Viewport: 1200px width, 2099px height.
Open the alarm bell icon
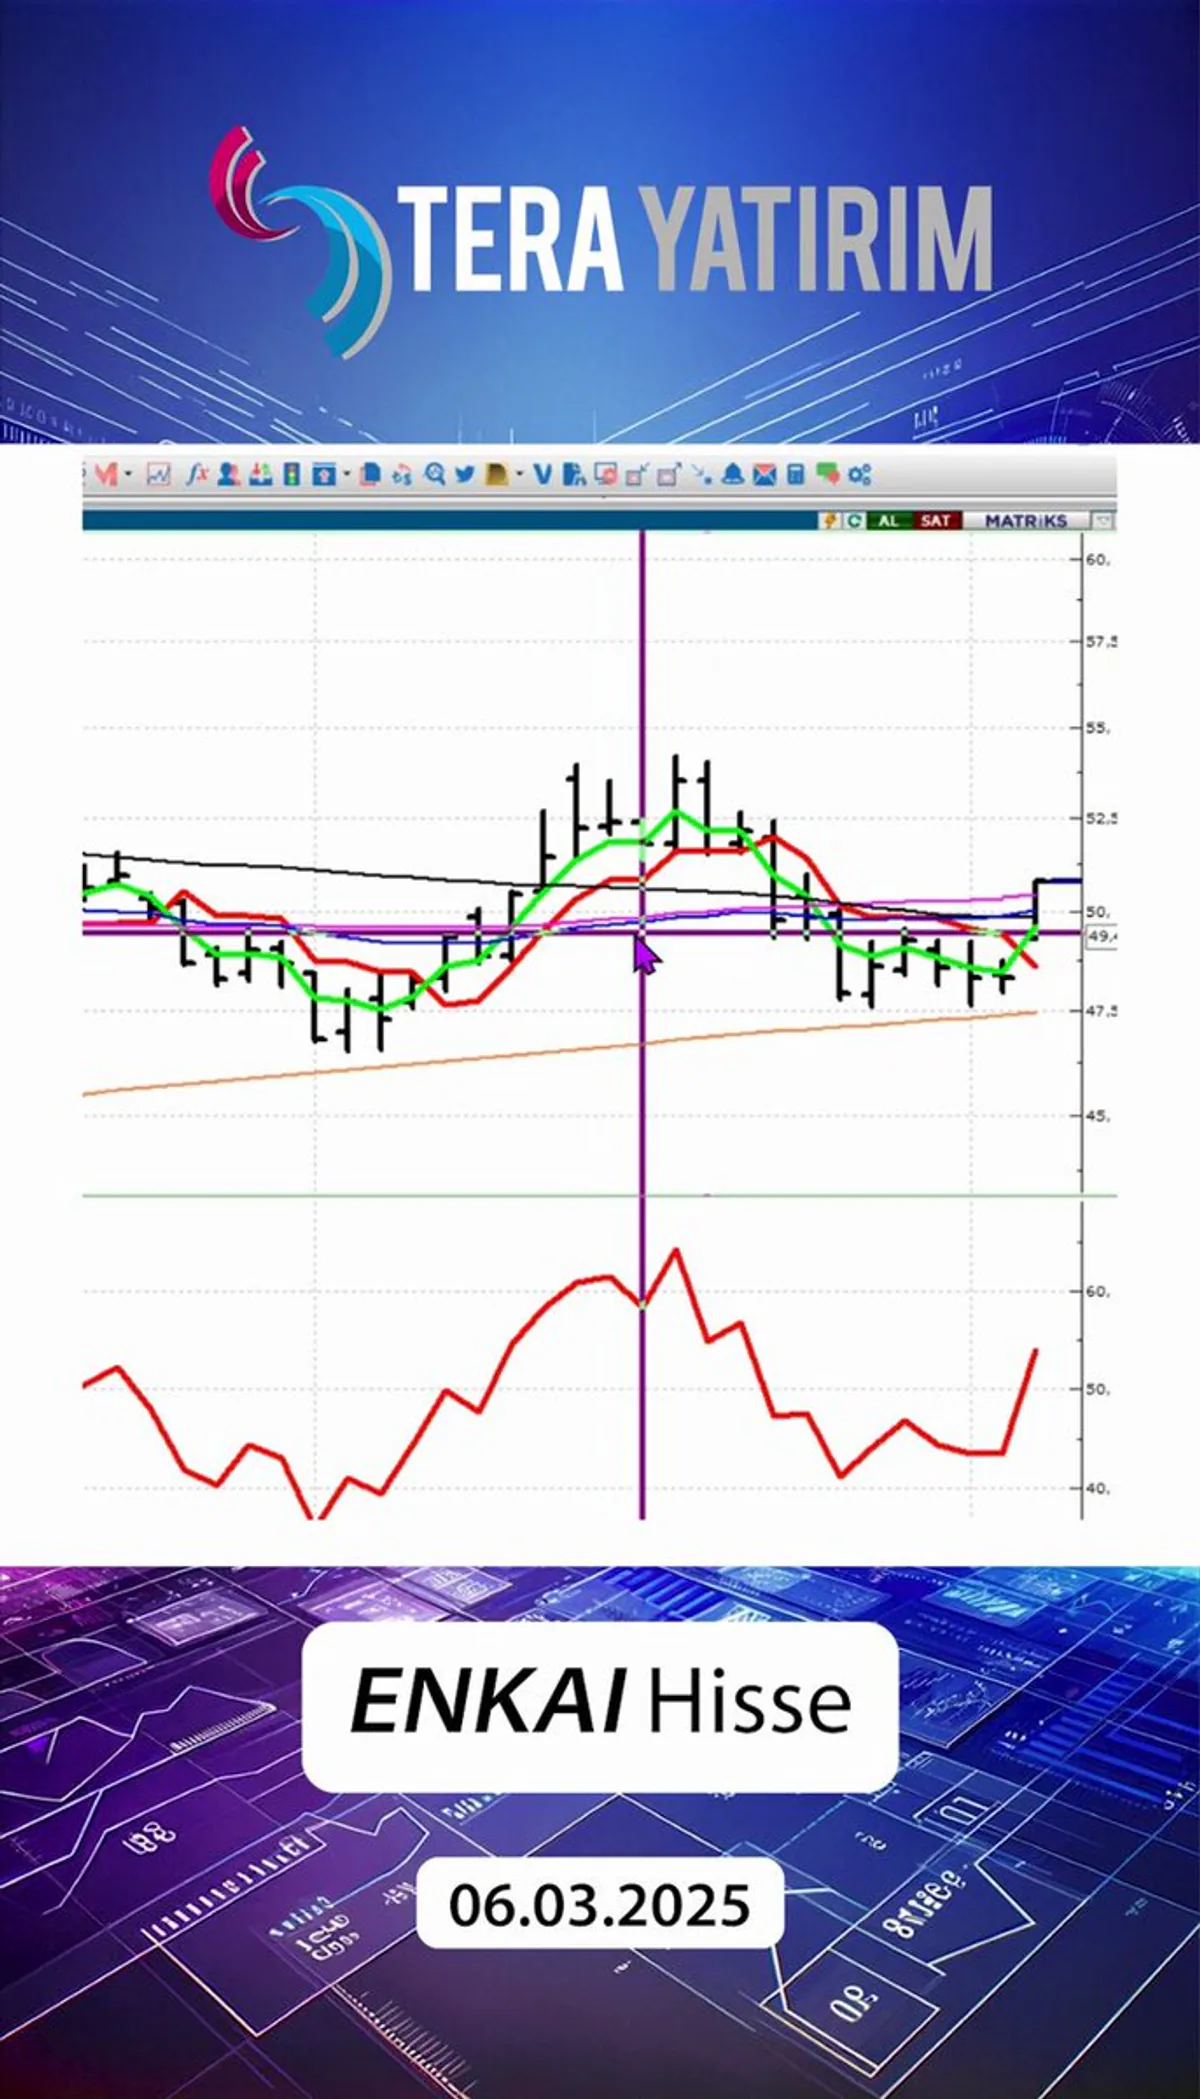tap(733, 474)
